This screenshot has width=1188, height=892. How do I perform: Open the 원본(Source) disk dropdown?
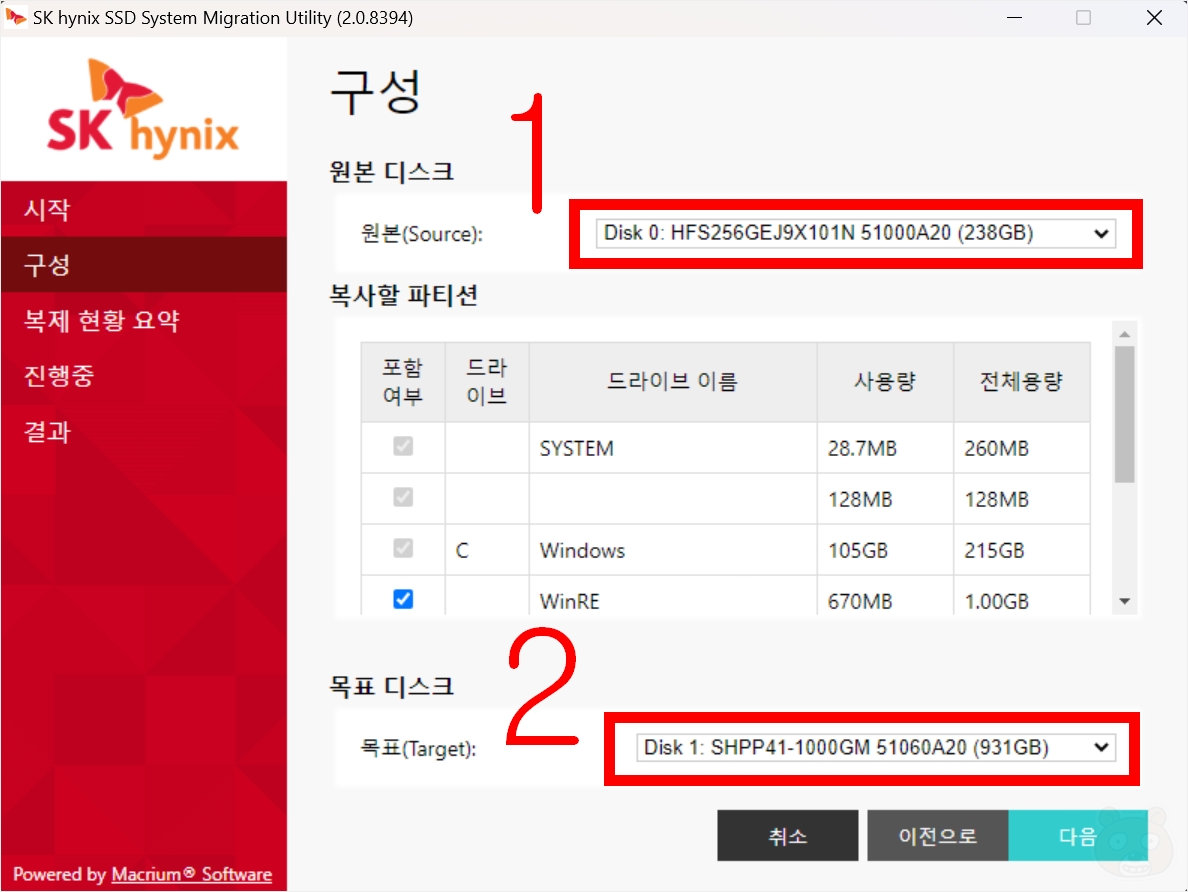click(855, 233)
